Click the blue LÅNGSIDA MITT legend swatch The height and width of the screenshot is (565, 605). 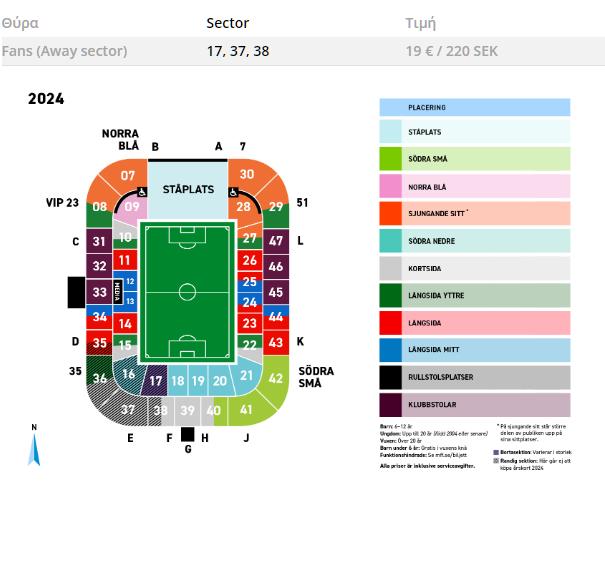point(390,350)
